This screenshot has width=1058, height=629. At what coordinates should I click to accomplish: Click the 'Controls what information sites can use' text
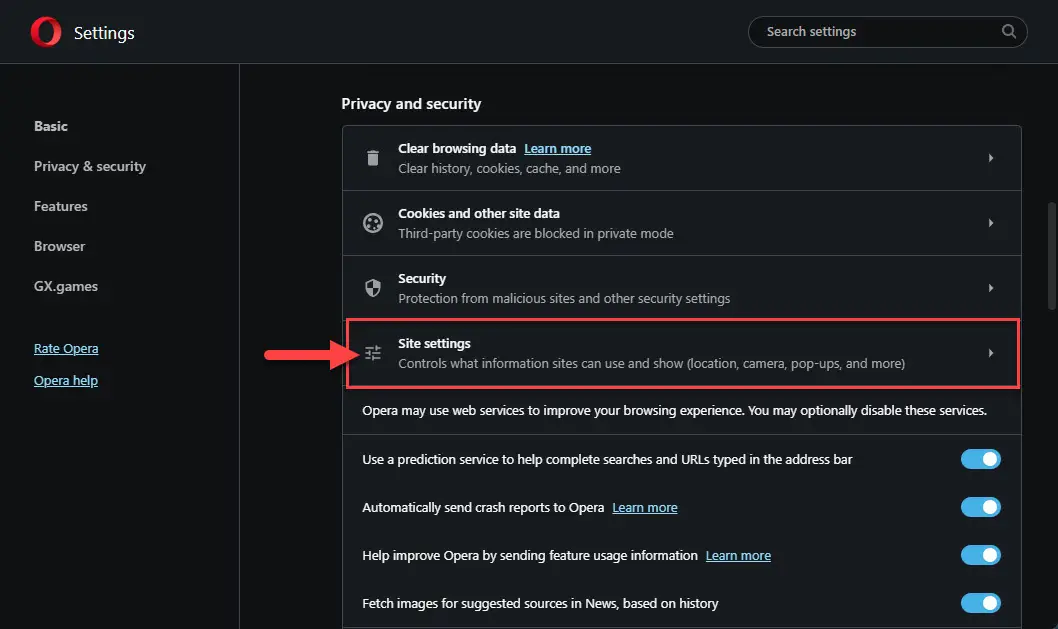click(651, 363)
